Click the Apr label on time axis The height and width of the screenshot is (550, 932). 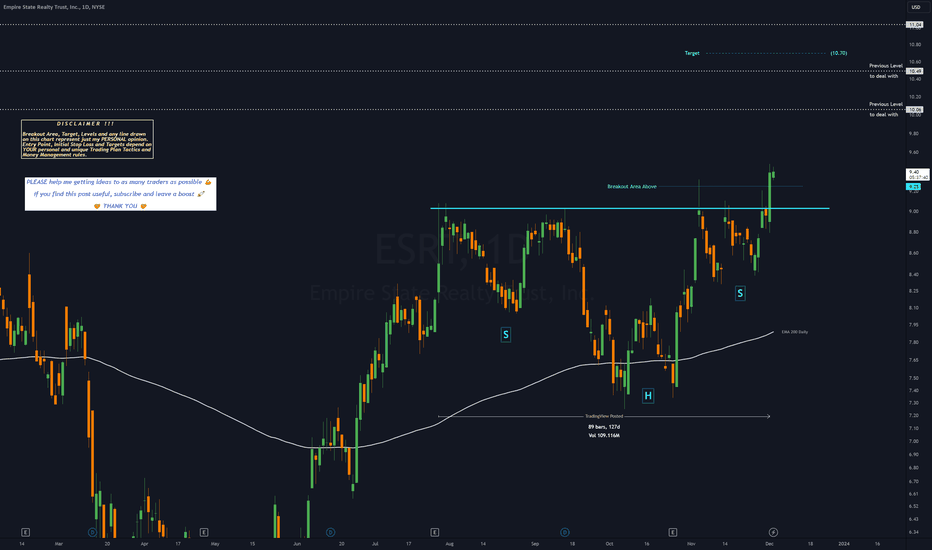point(144,543)
